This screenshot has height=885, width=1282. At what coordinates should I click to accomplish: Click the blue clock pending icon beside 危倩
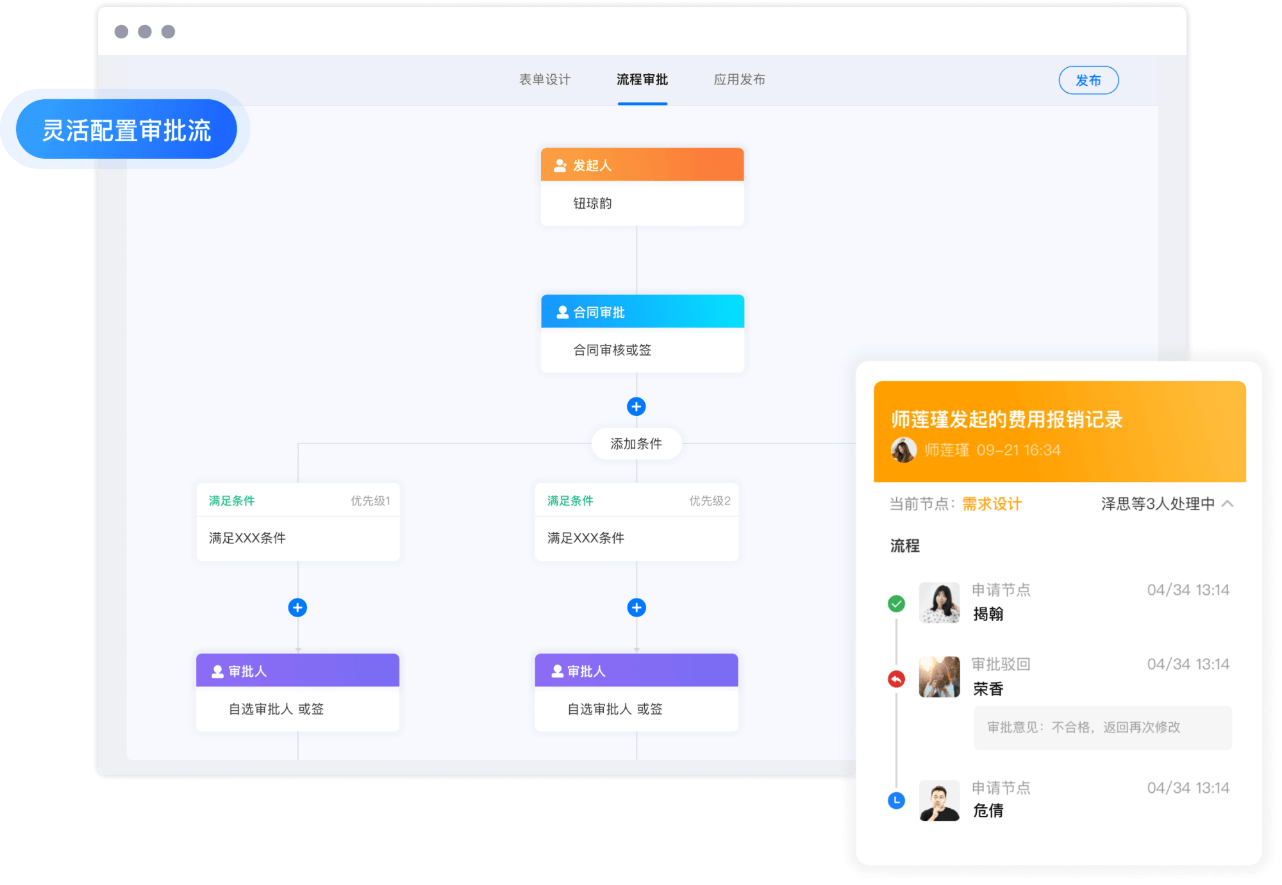[896, 801]
